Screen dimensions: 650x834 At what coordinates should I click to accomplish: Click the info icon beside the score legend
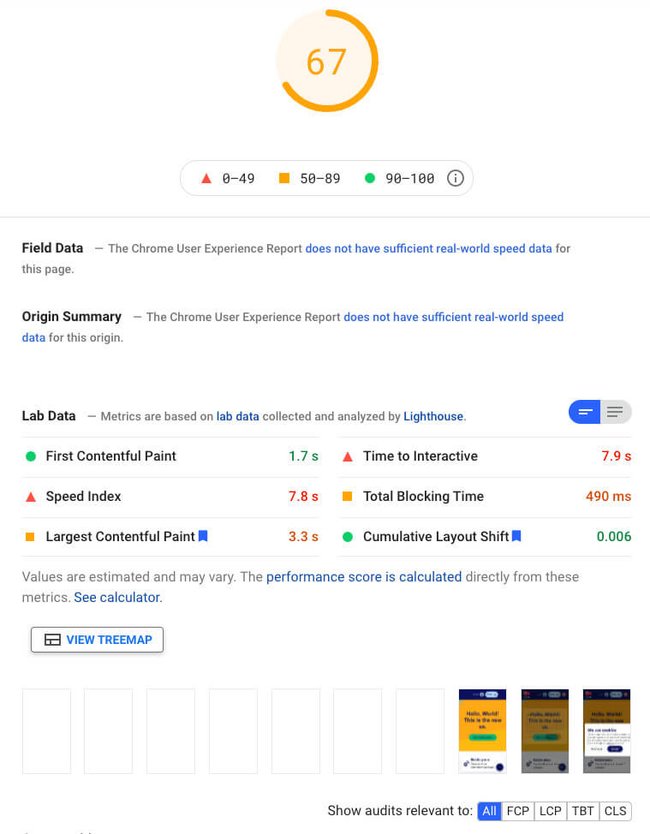click(x=455, y=177)
